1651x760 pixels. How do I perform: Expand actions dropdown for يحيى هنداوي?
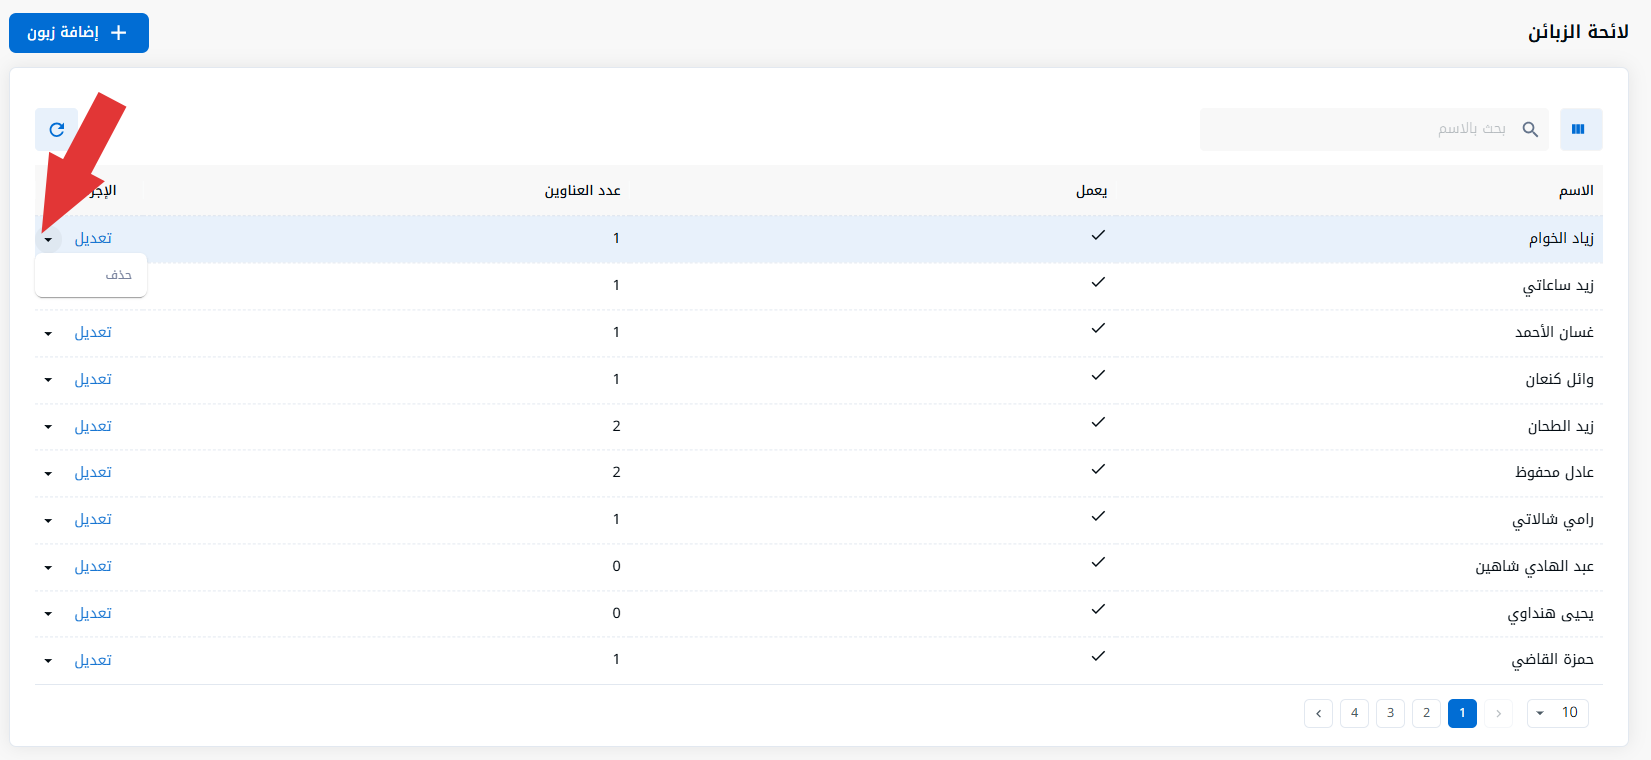pyautogui.click(x=48, y=614)
